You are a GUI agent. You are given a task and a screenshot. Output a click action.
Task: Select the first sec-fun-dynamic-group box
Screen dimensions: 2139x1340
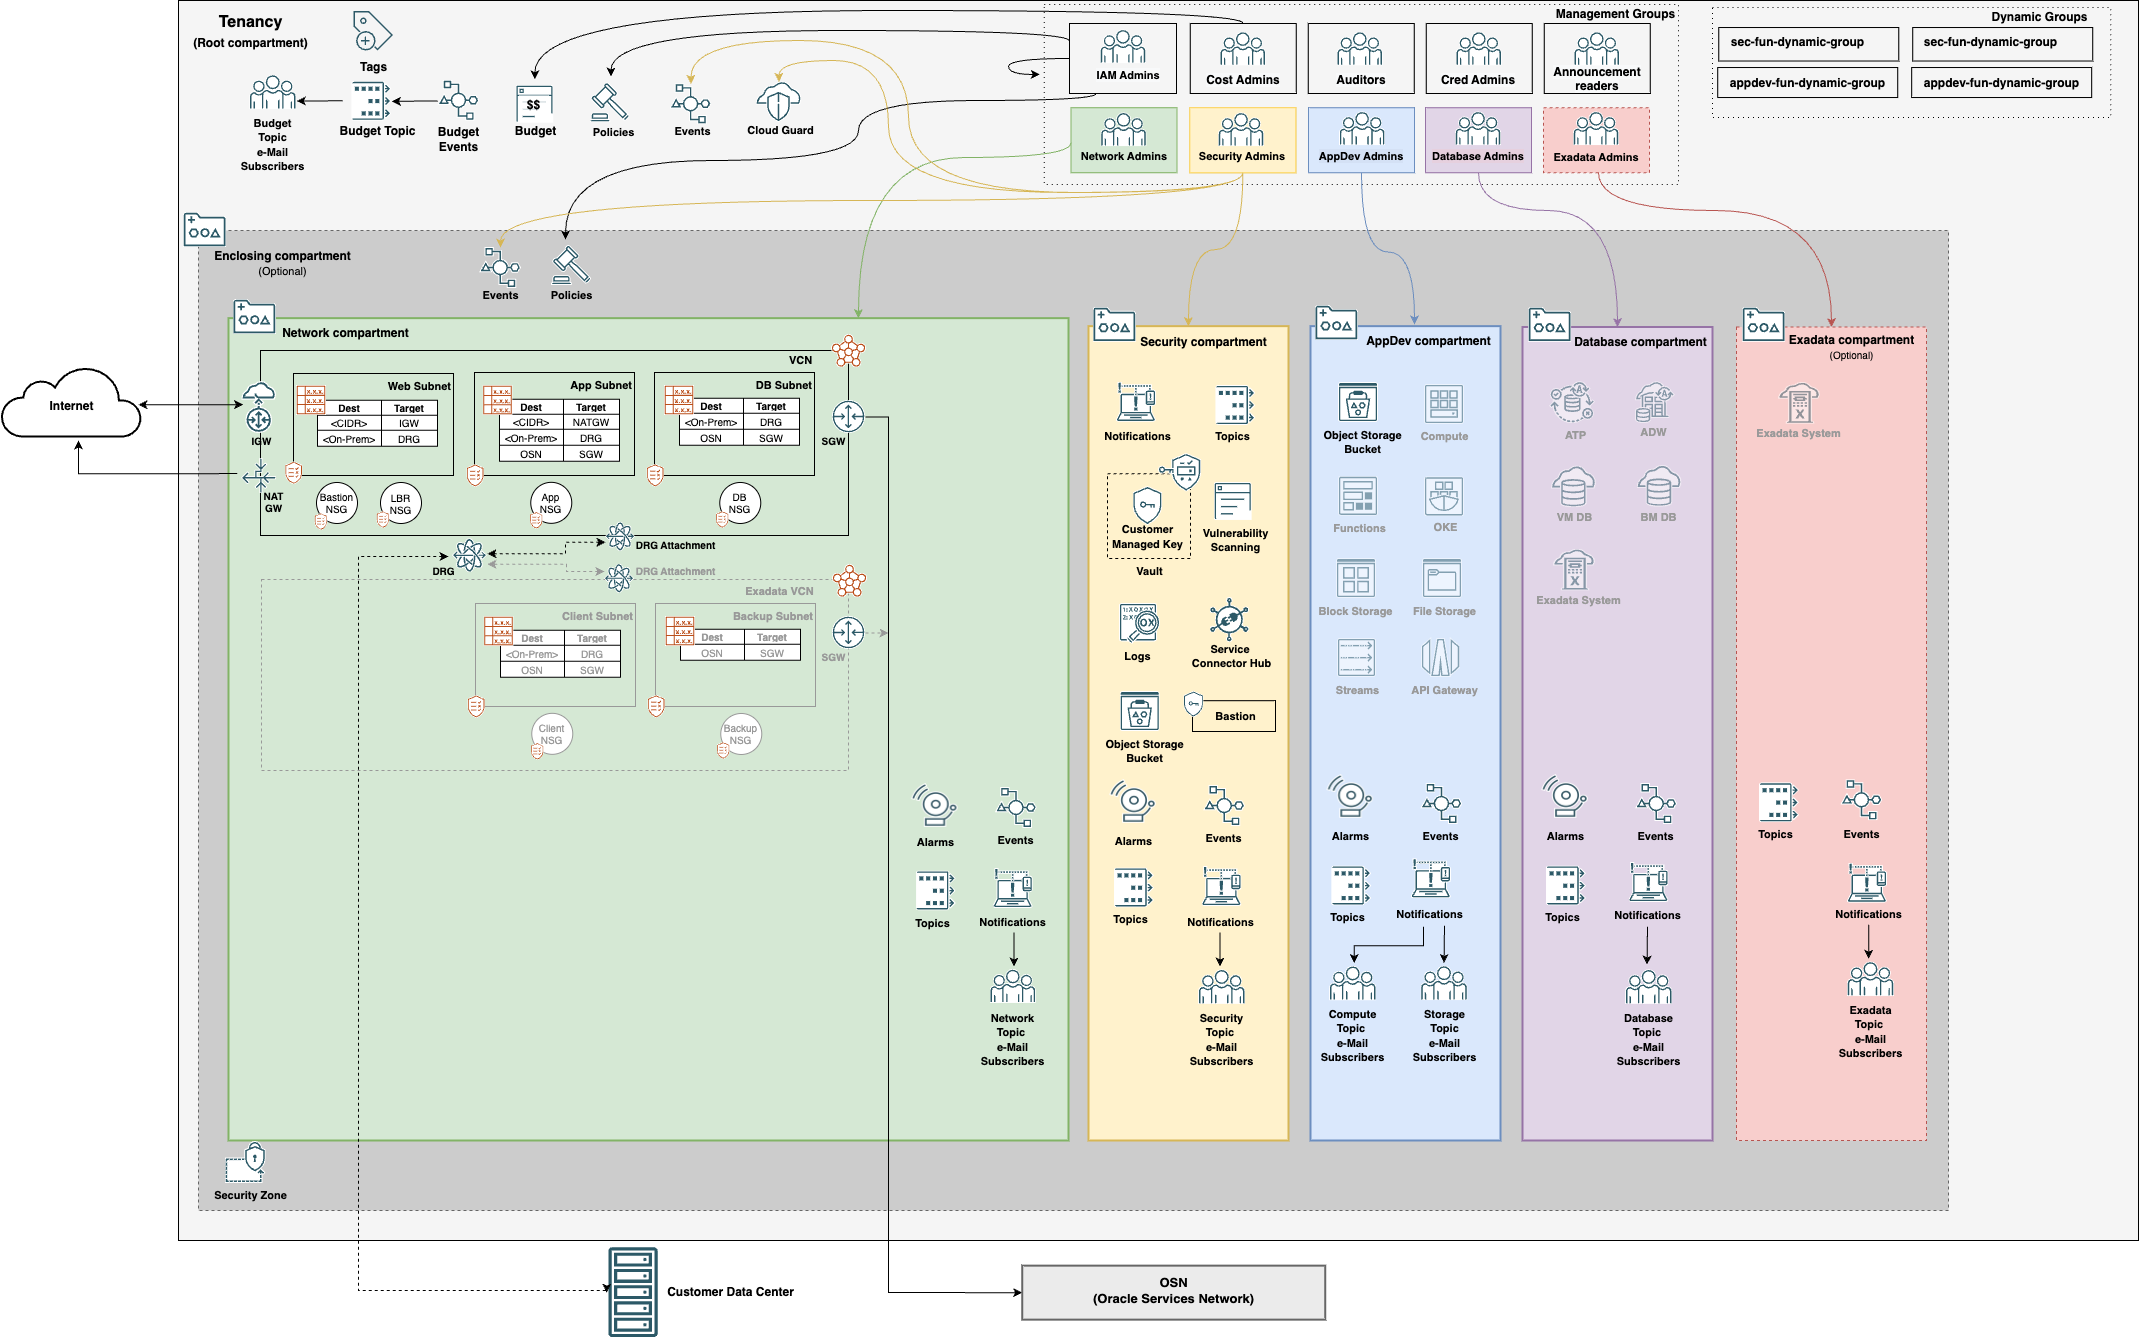pyautogui.click(x=1807, y=43)
